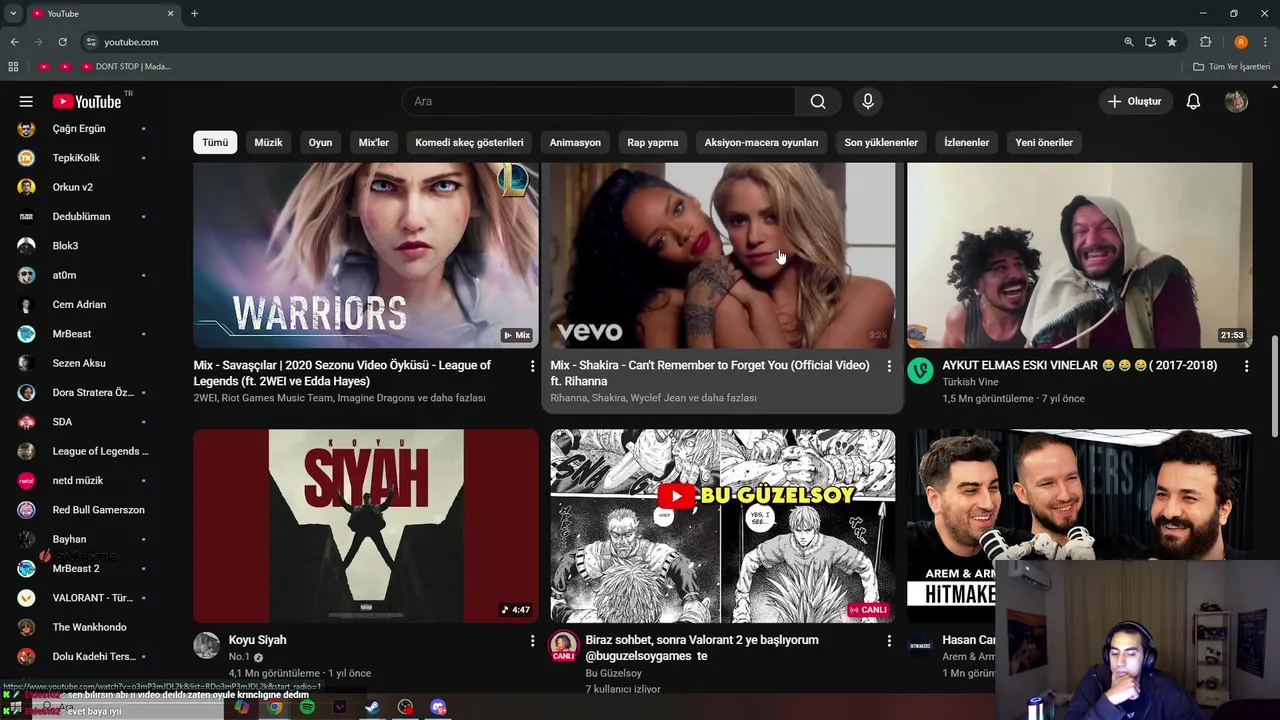The image size is (1280, 720).
Task: Select the Müzik filter chip
Action: tap(268, 142)
